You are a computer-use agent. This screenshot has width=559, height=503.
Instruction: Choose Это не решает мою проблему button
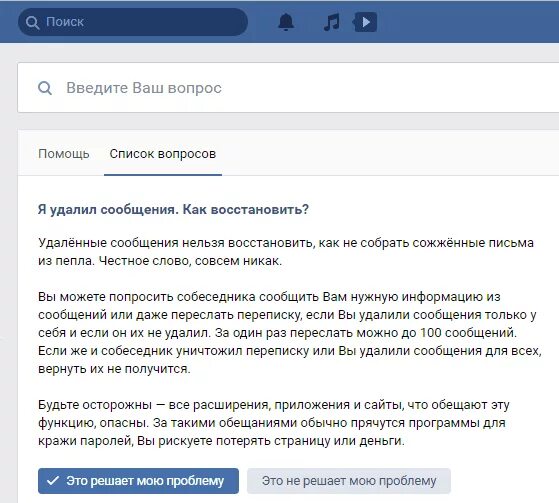pyautogui.click(x=349, y=481)
